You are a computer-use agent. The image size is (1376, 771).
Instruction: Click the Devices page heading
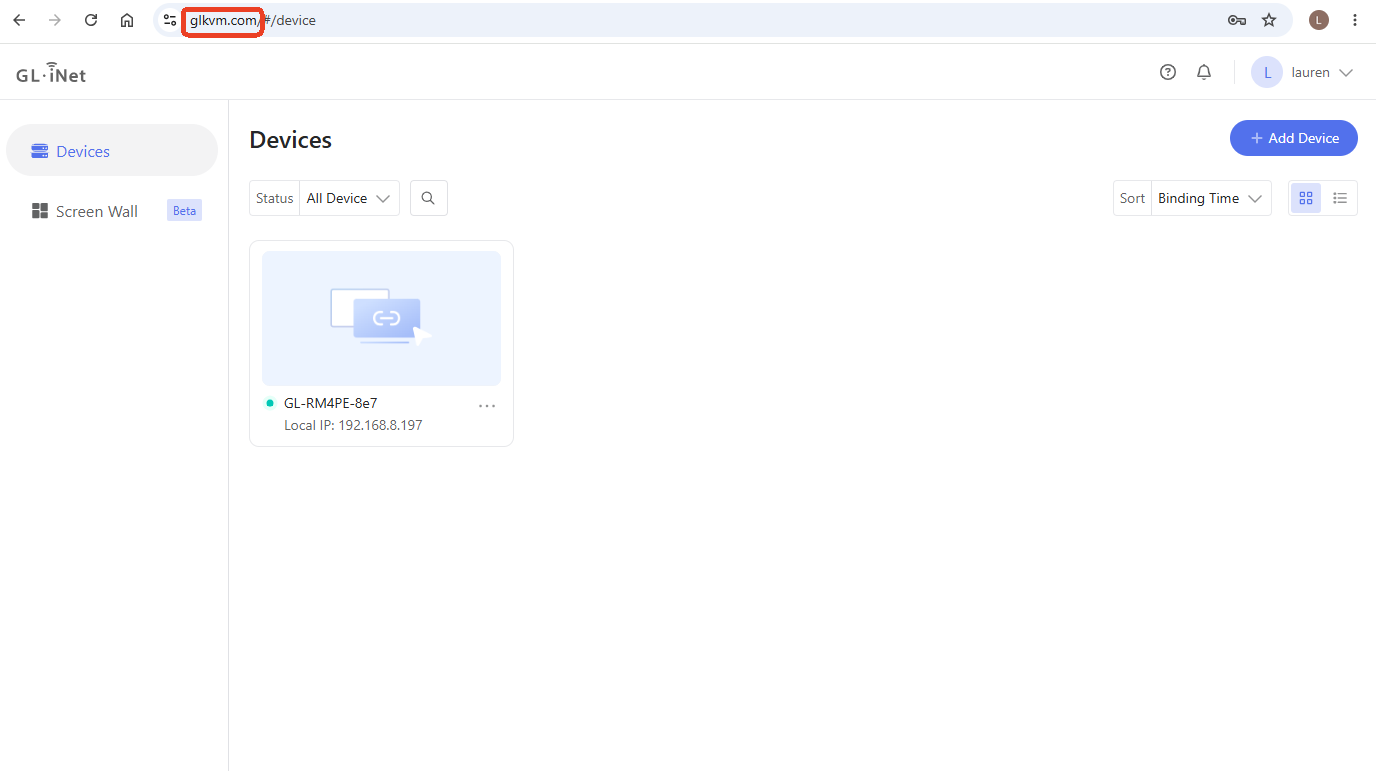click(290, 140)
